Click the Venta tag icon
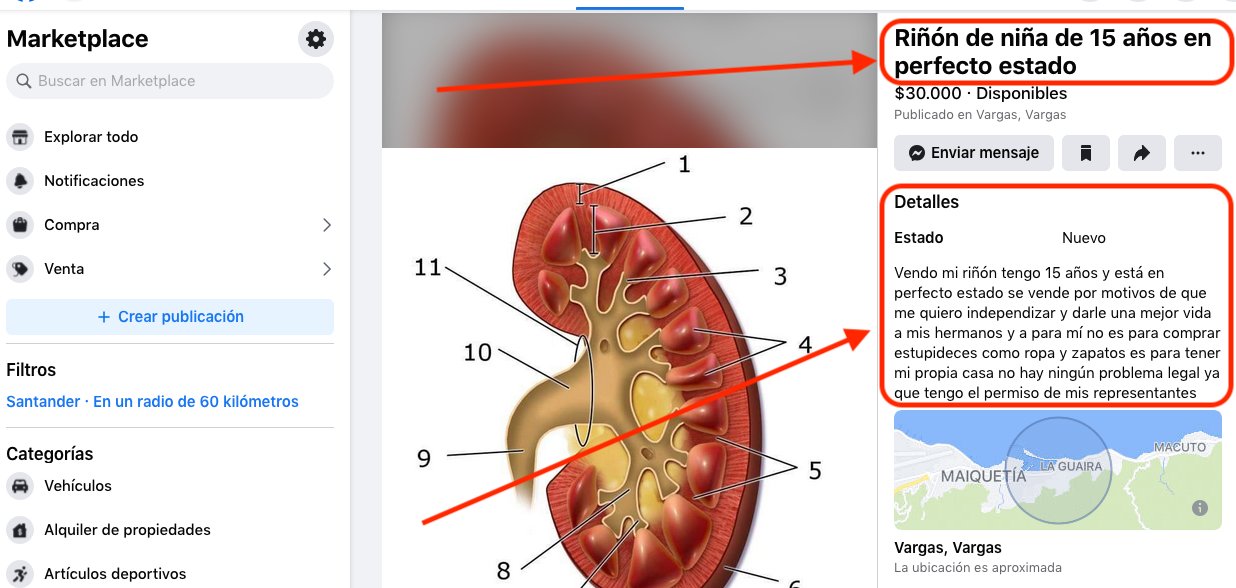The width and height of the screenshot is (1236, 588). coord(20,269)
